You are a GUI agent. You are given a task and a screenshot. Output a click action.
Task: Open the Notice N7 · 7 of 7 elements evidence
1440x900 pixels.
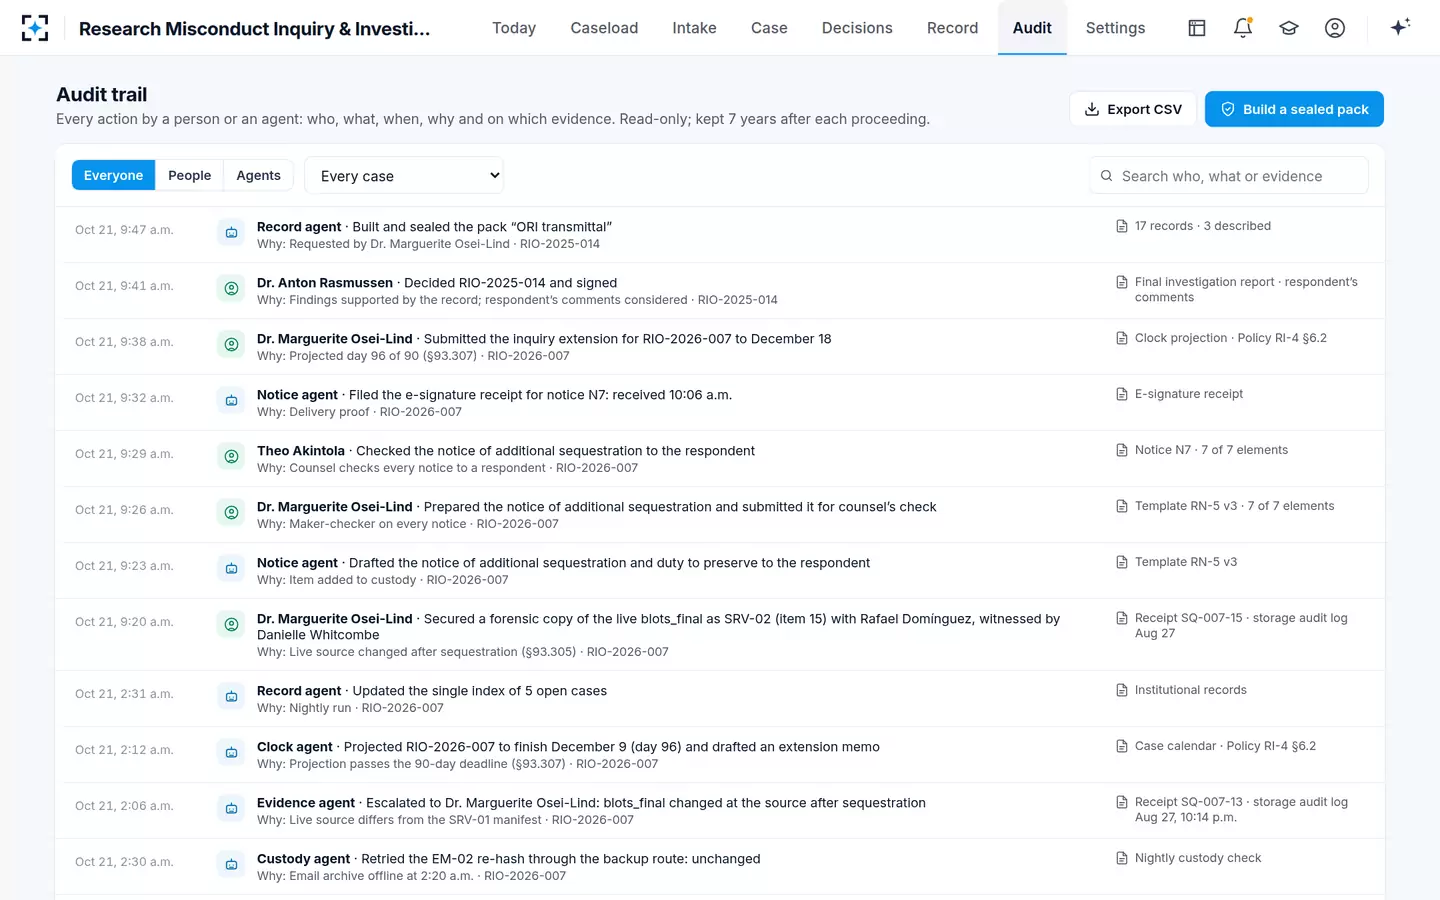(1202, 450)
